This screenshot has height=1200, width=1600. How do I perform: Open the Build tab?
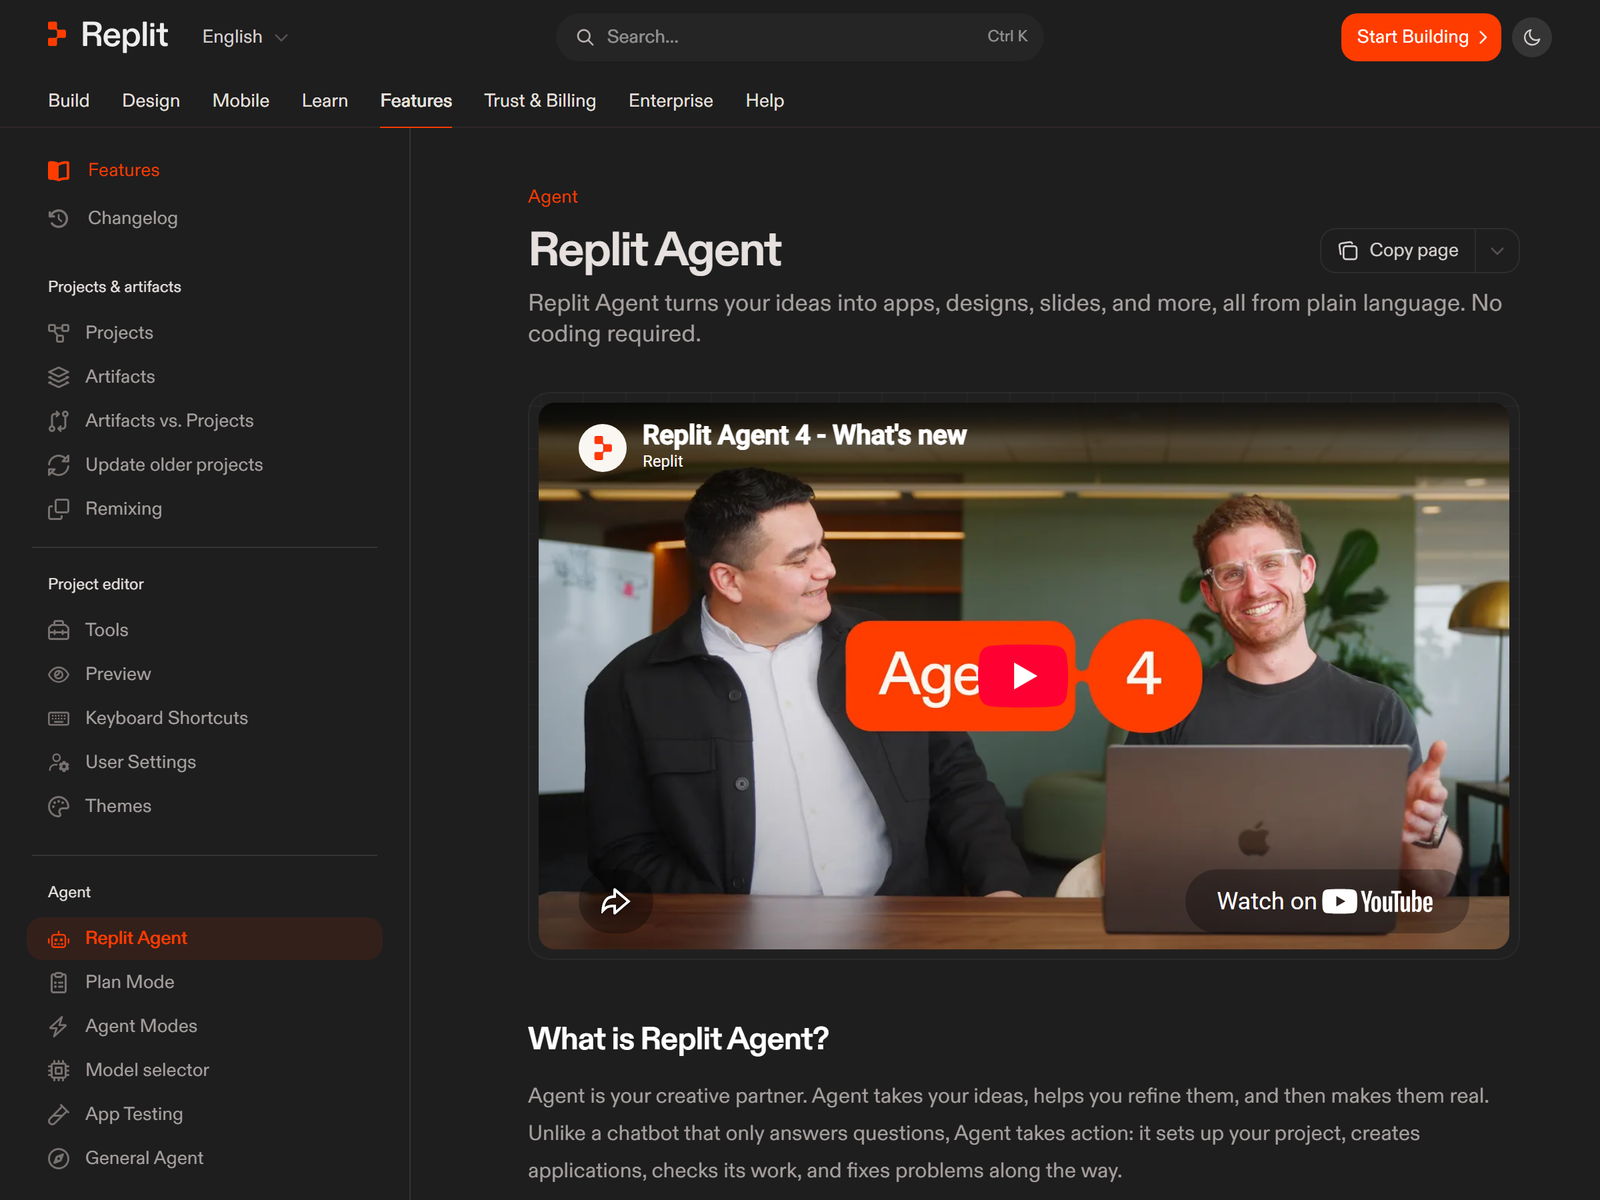click(x=69, y=101)
